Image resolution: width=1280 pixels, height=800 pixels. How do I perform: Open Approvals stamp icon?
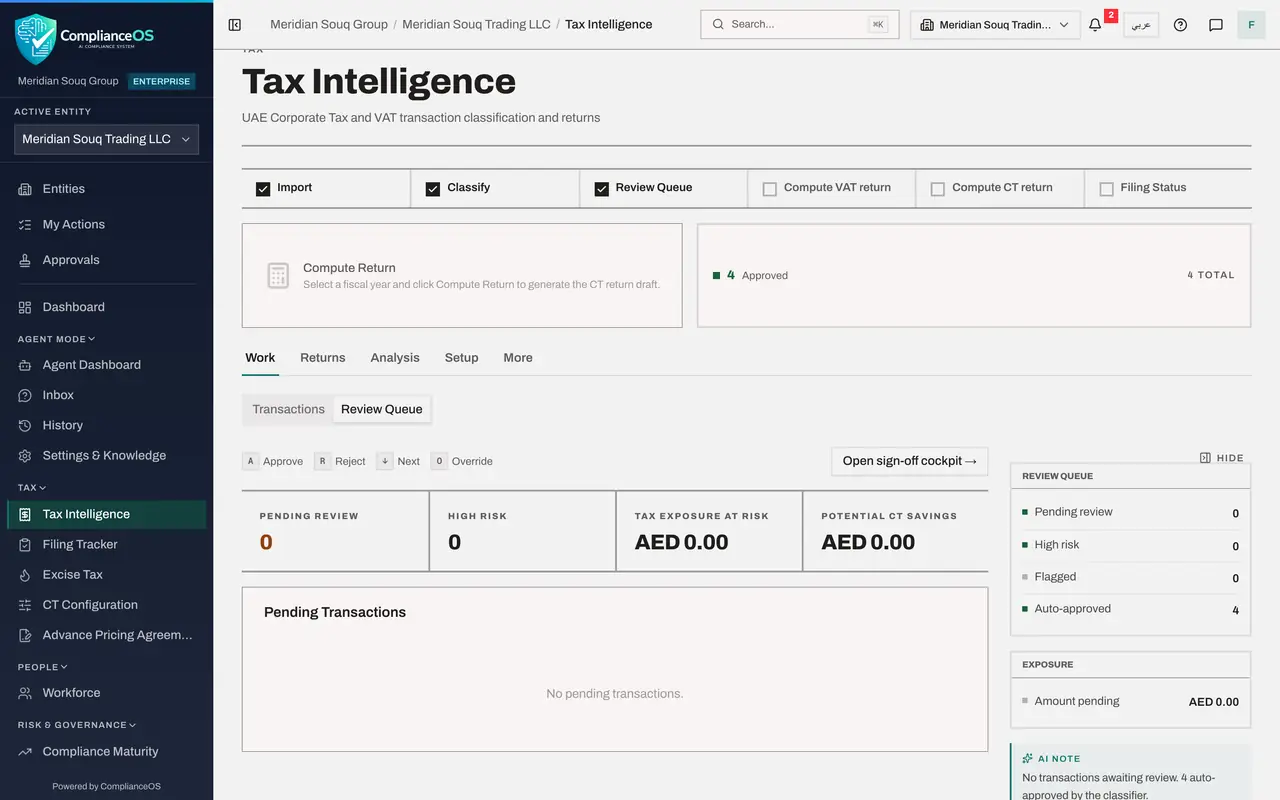[x=25, y=260]
